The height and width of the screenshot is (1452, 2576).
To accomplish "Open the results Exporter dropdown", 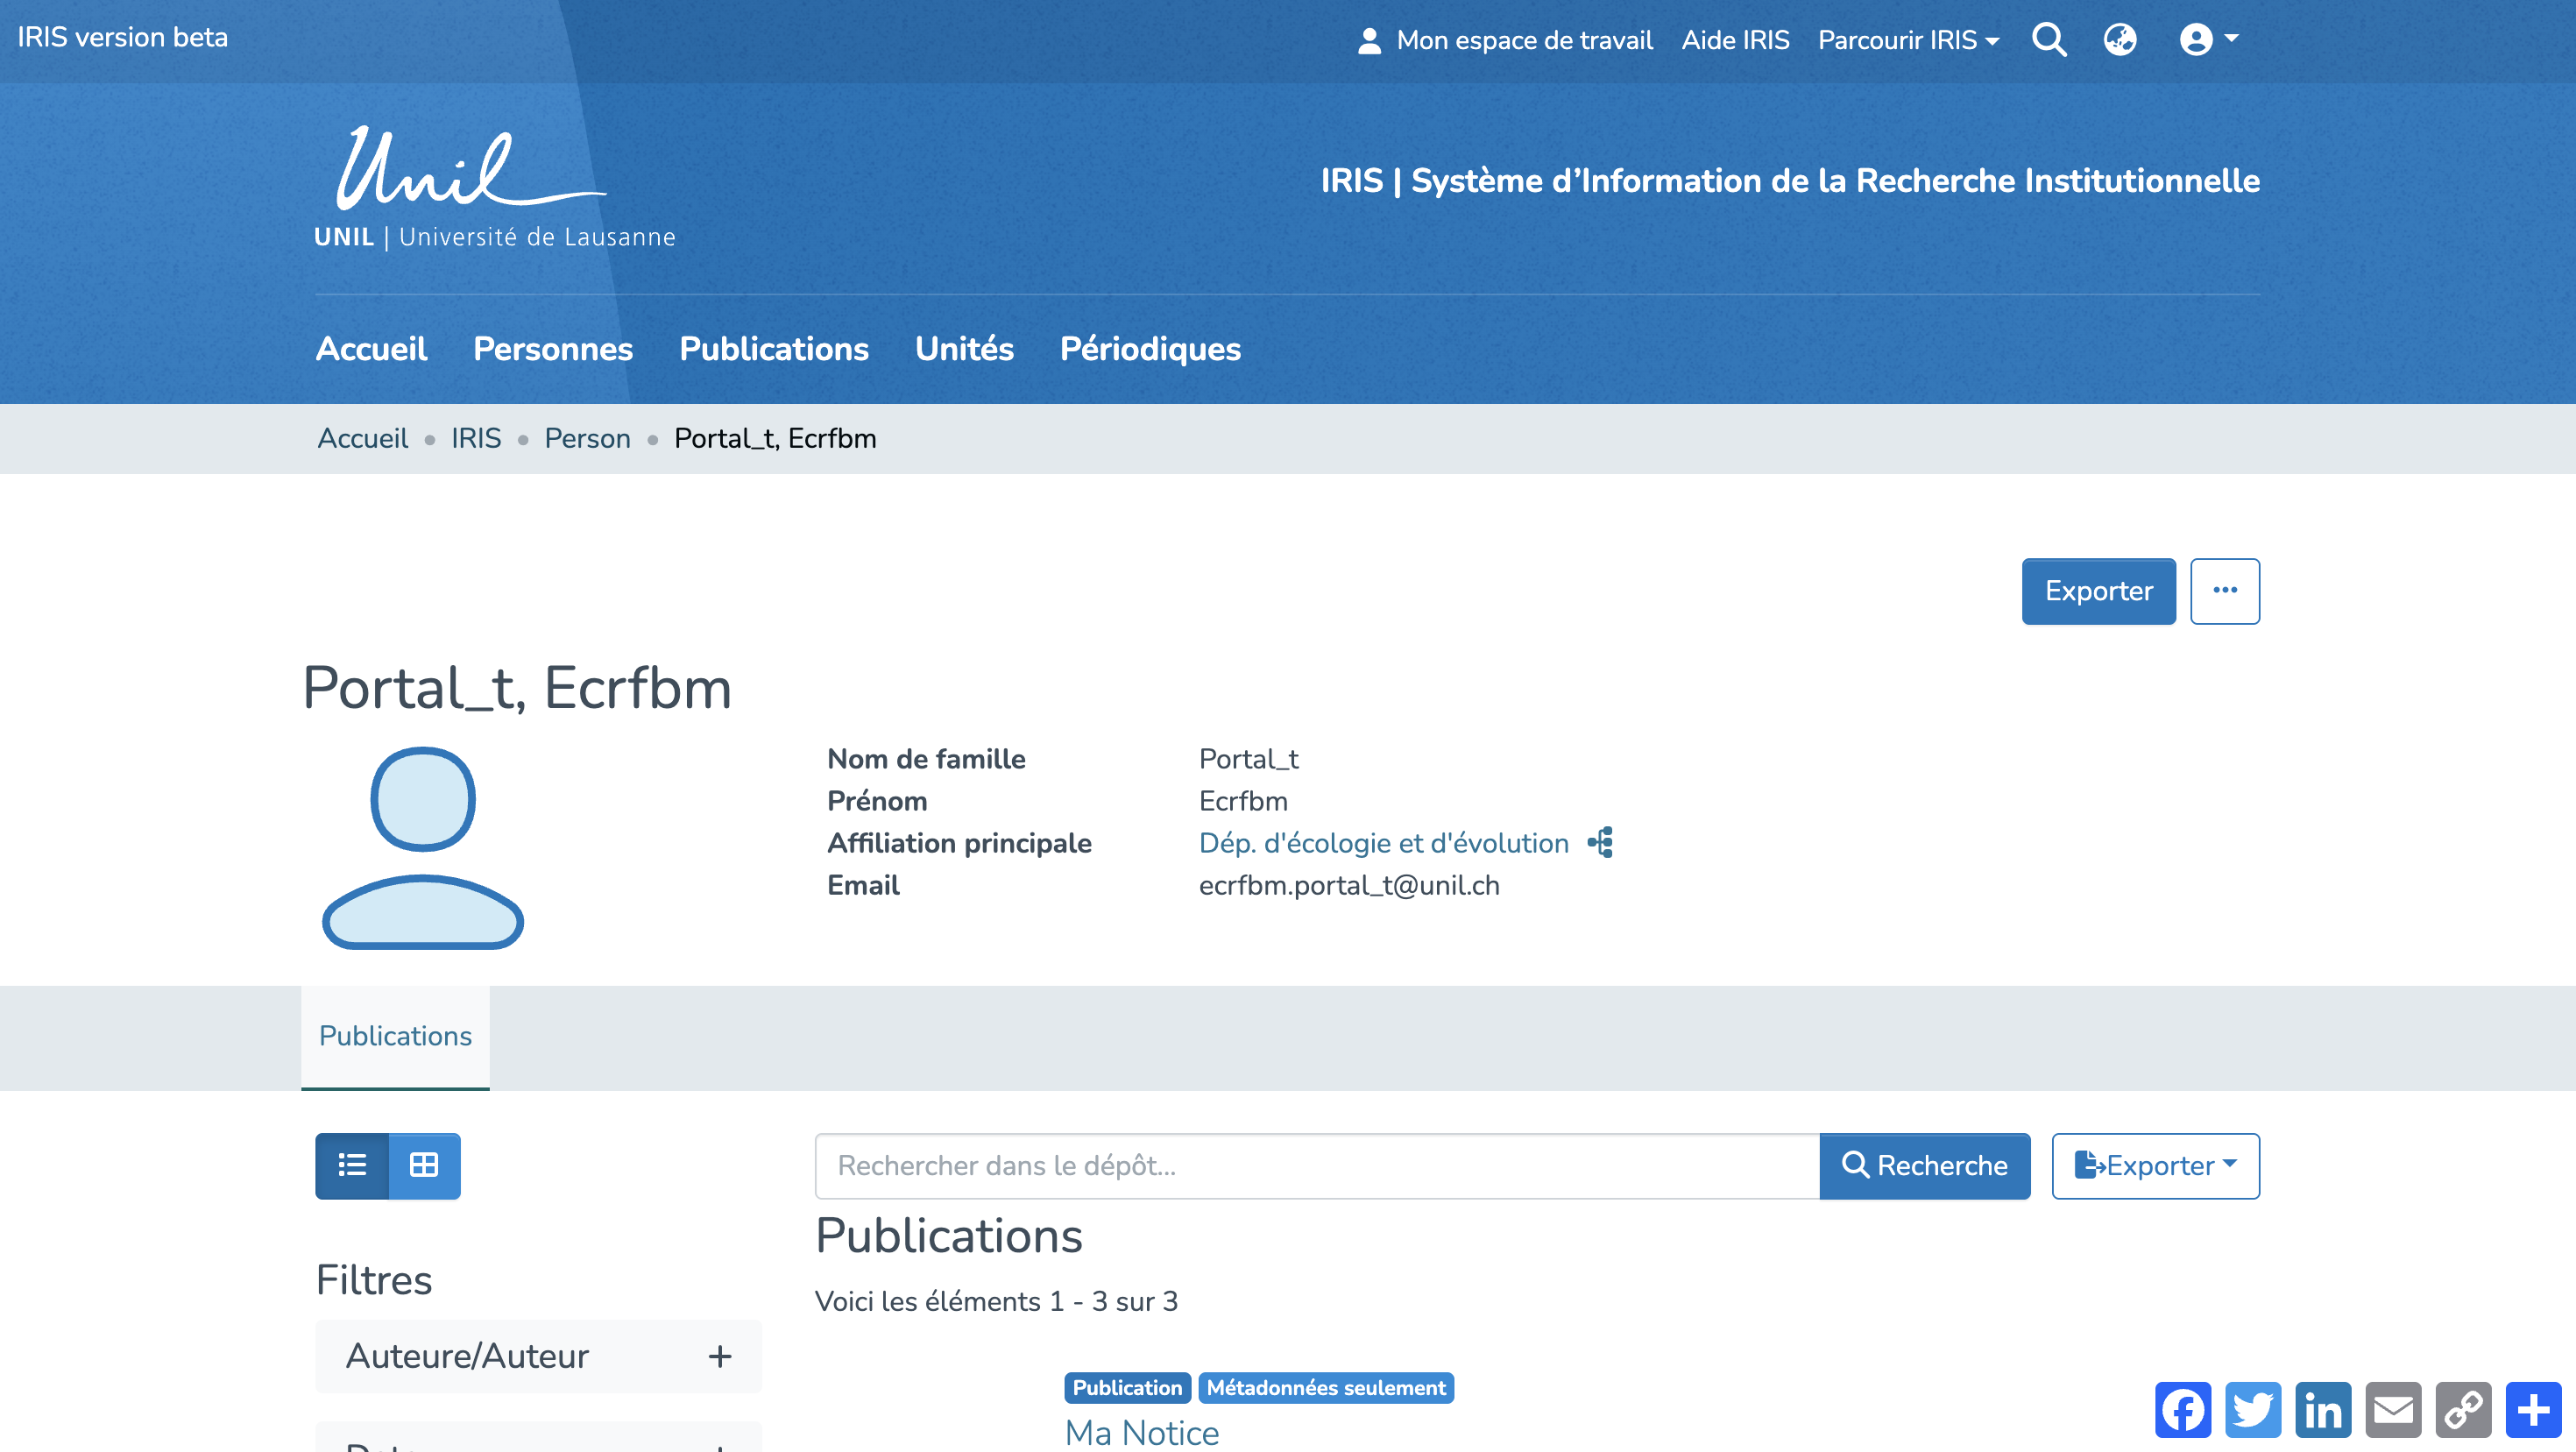I will (x=2155, y=1165).
